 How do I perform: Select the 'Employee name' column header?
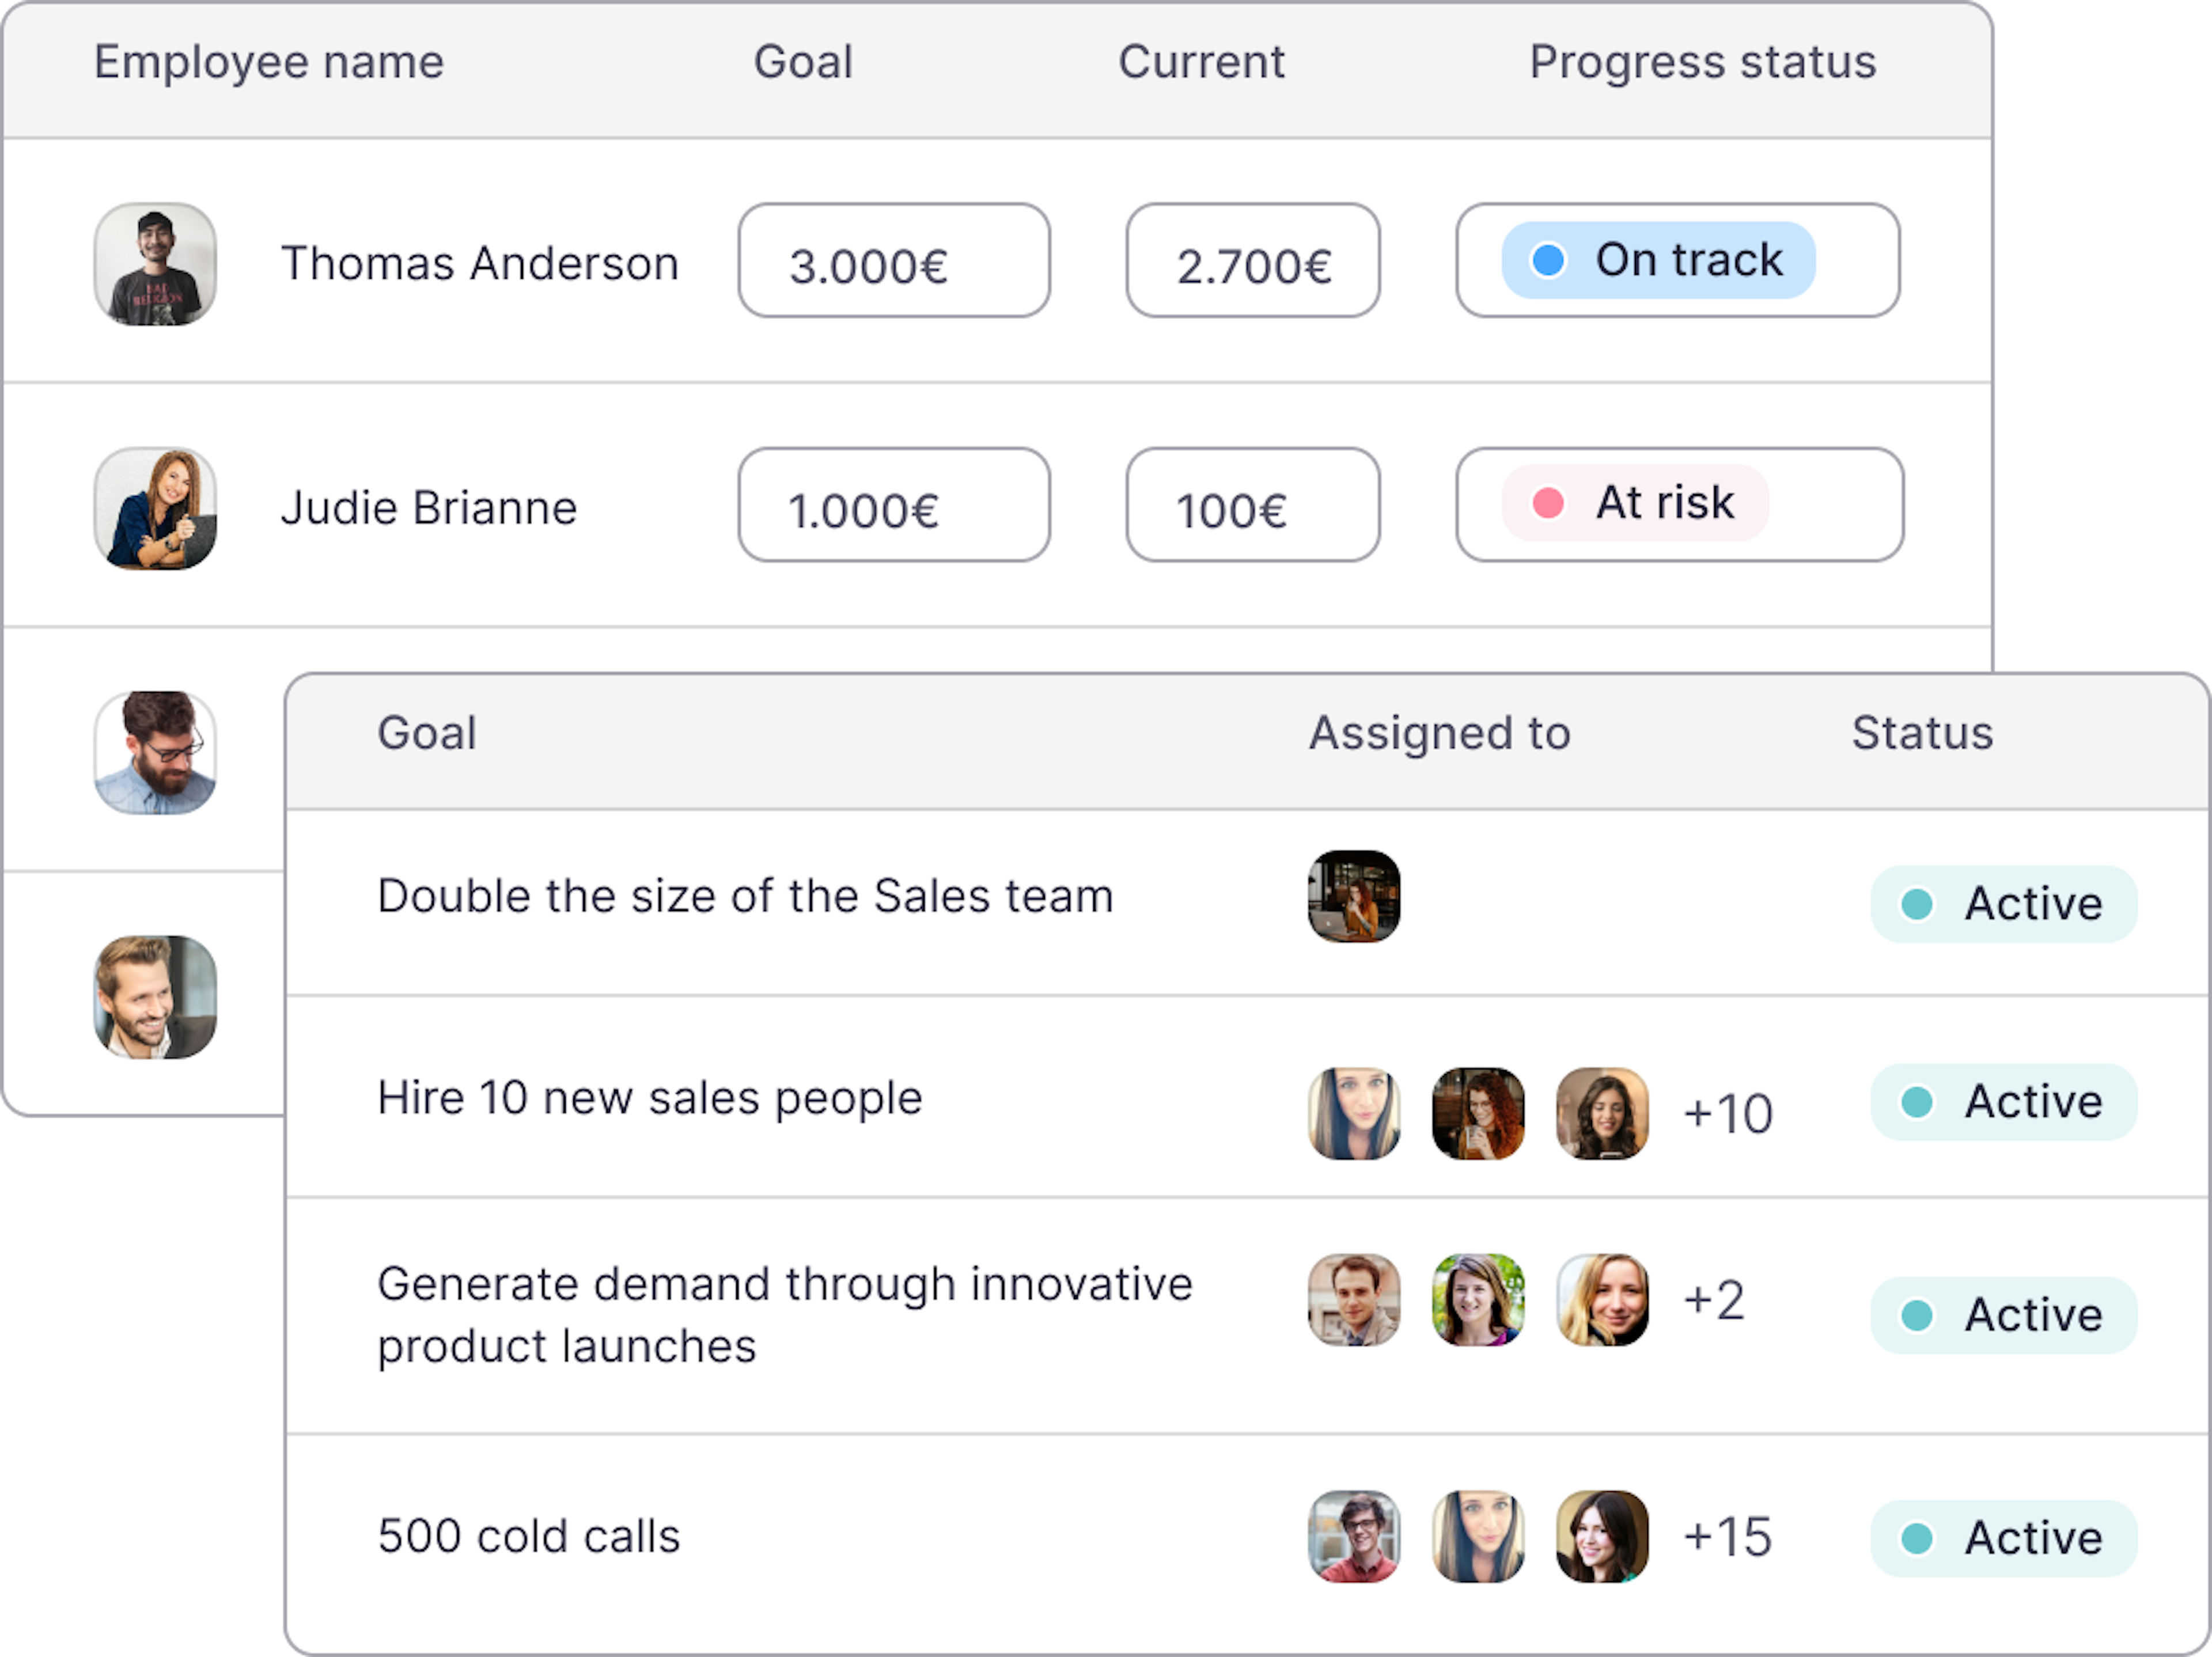click(x=268, y=62)
